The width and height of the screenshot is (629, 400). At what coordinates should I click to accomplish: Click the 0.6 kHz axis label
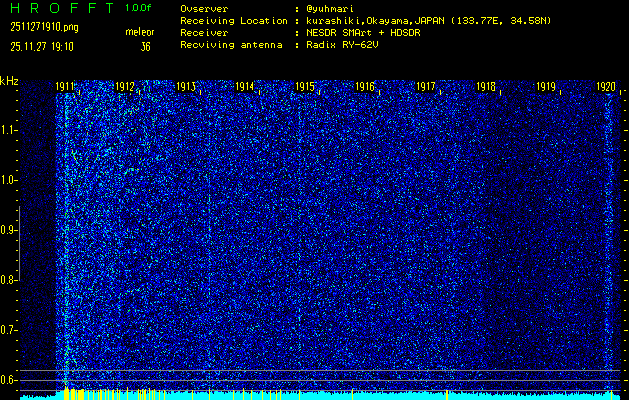pos(7,380)
